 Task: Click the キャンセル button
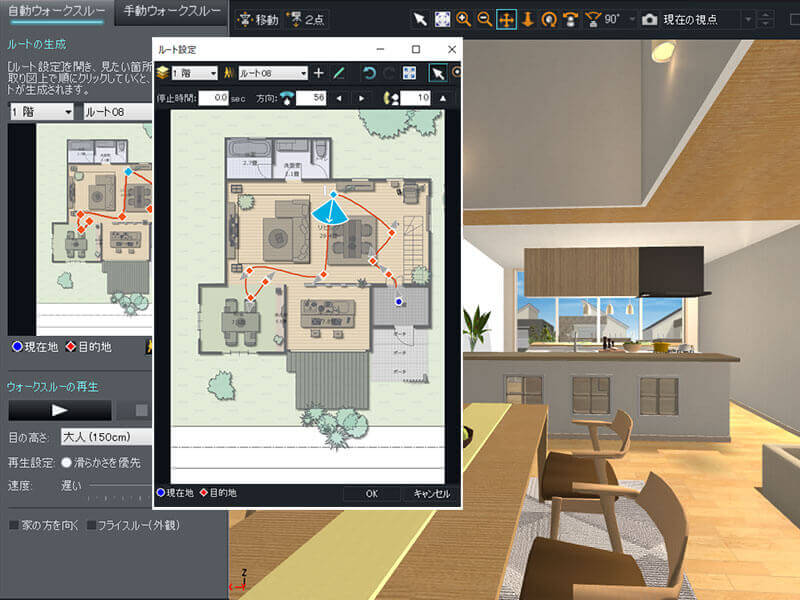coord(430,493)
